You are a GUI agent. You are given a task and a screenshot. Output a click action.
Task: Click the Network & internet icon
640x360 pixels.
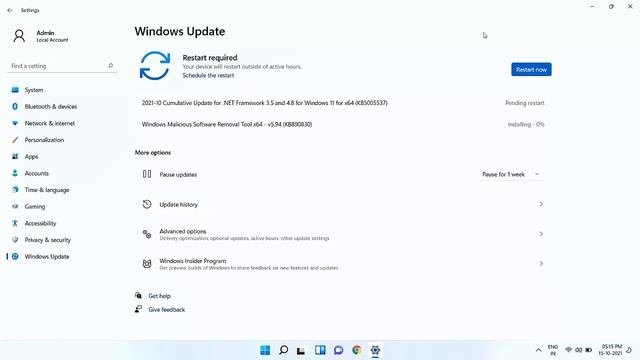tap(15, 123)
